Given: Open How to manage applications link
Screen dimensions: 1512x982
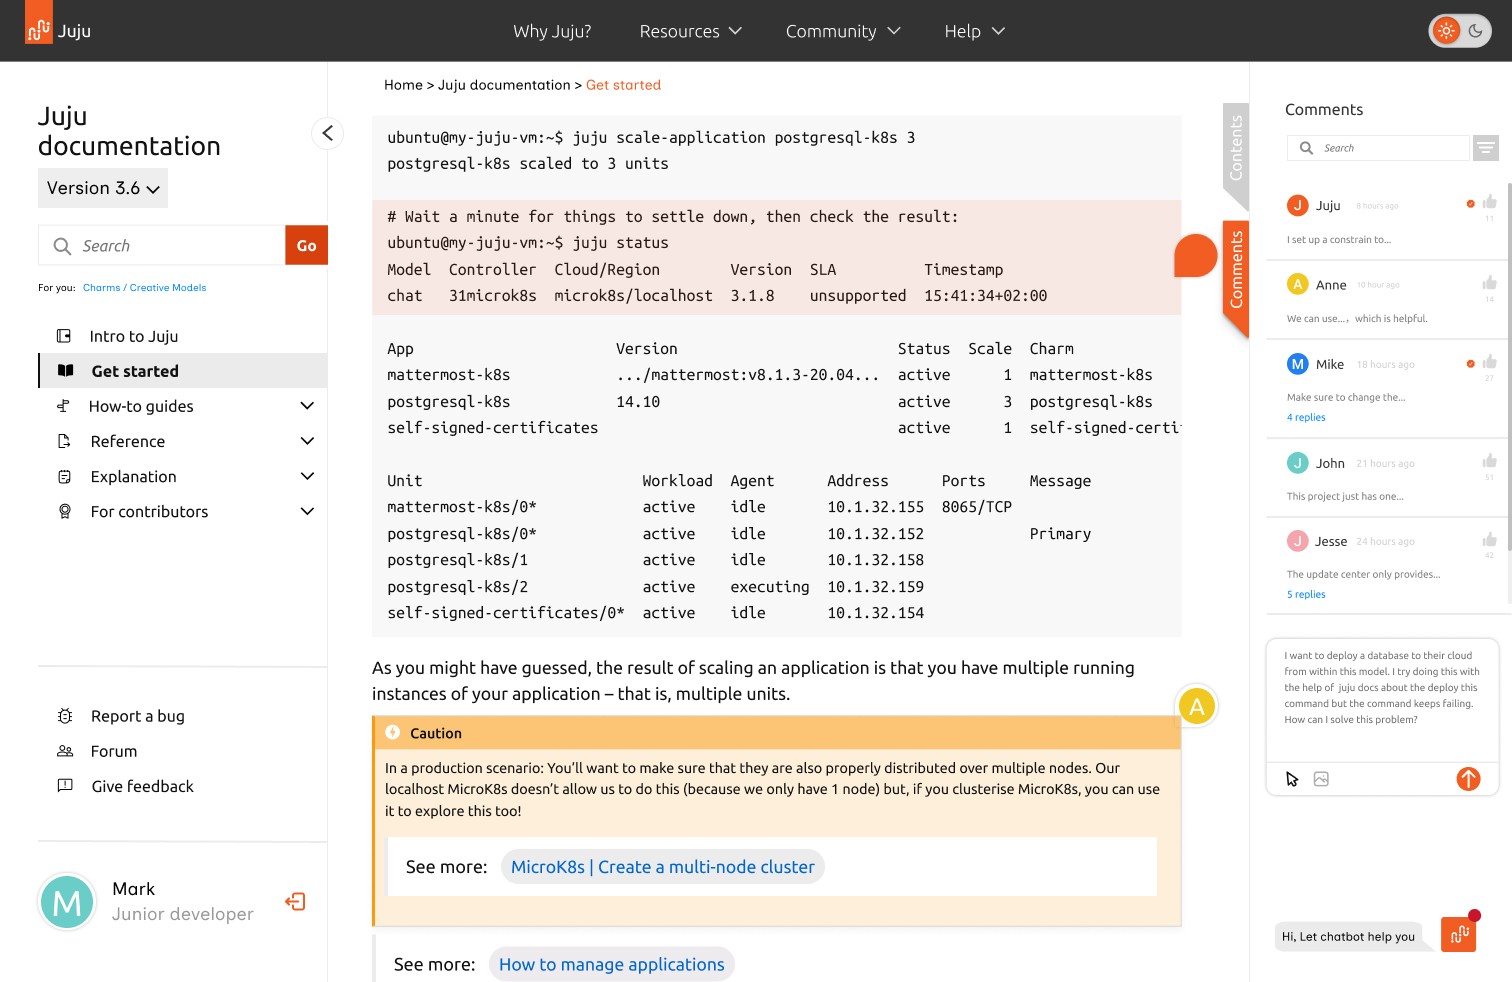Looking at the screenshot, I should click(612, 964).
